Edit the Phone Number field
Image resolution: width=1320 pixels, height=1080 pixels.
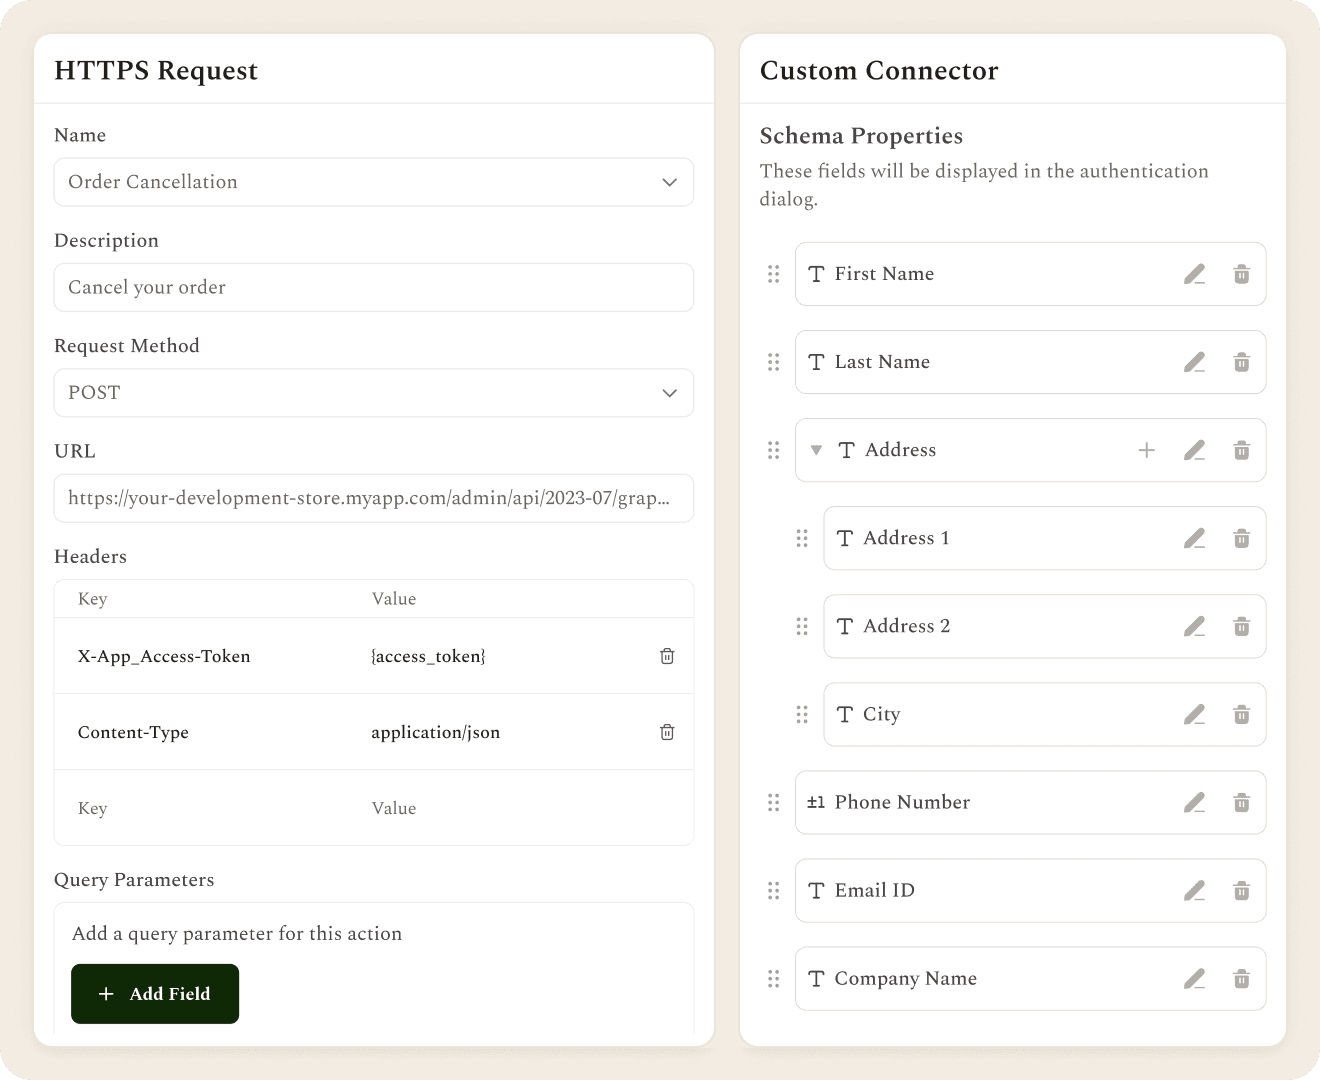pos(1194,802)
